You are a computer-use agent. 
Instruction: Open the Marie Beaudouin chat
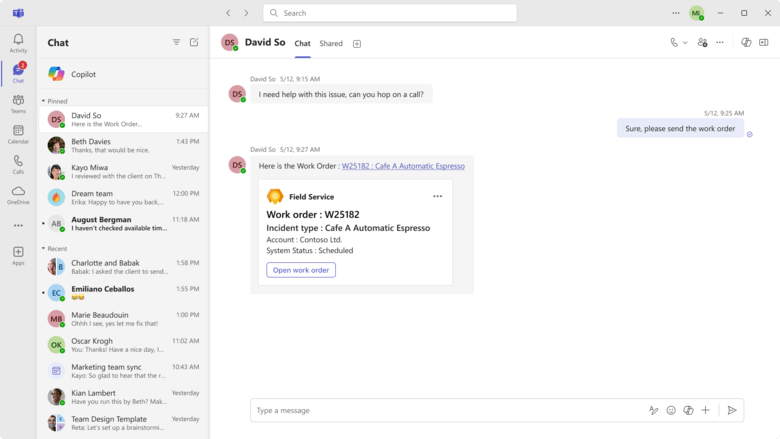[123, 319]
